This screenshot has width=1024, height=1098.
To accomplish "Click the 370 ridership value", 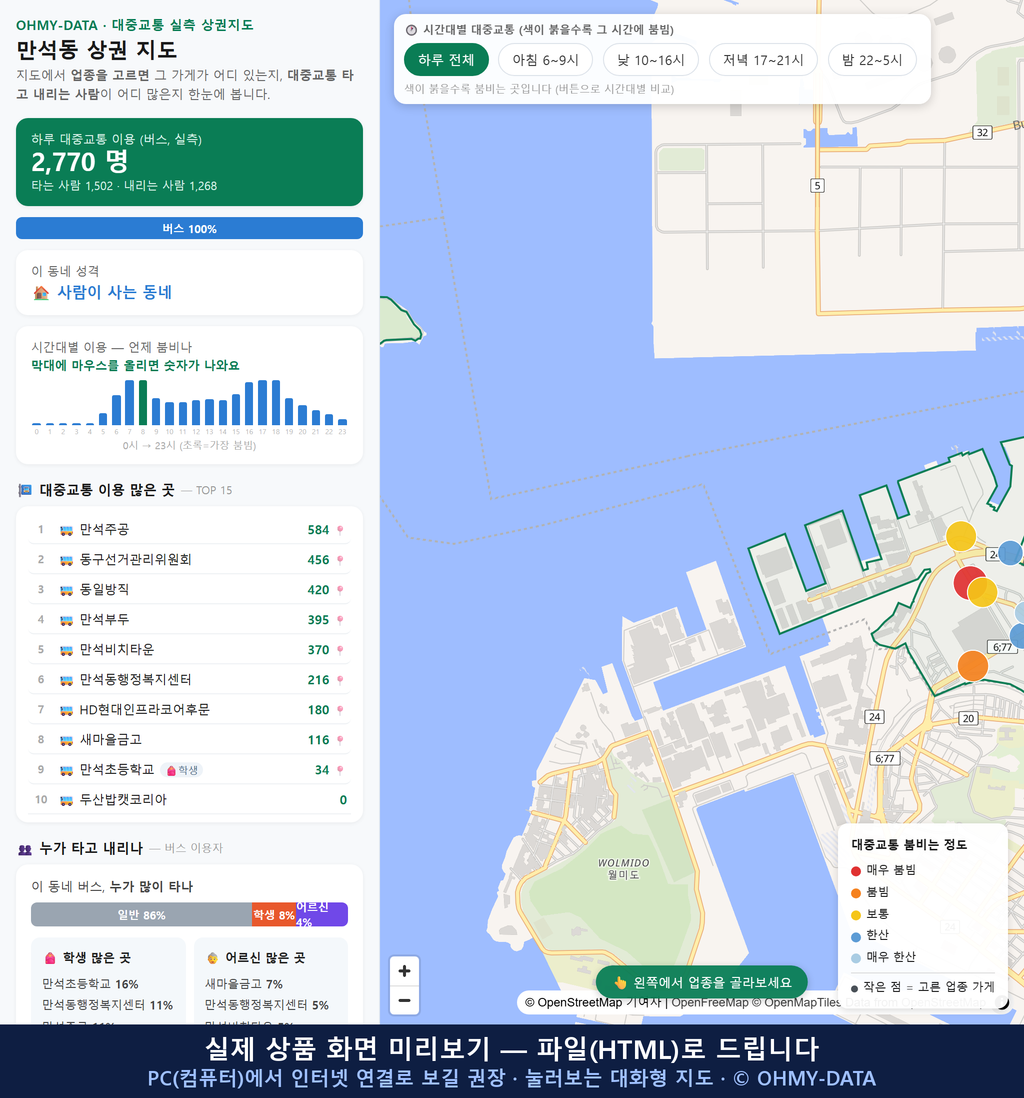I will point(318,650).
